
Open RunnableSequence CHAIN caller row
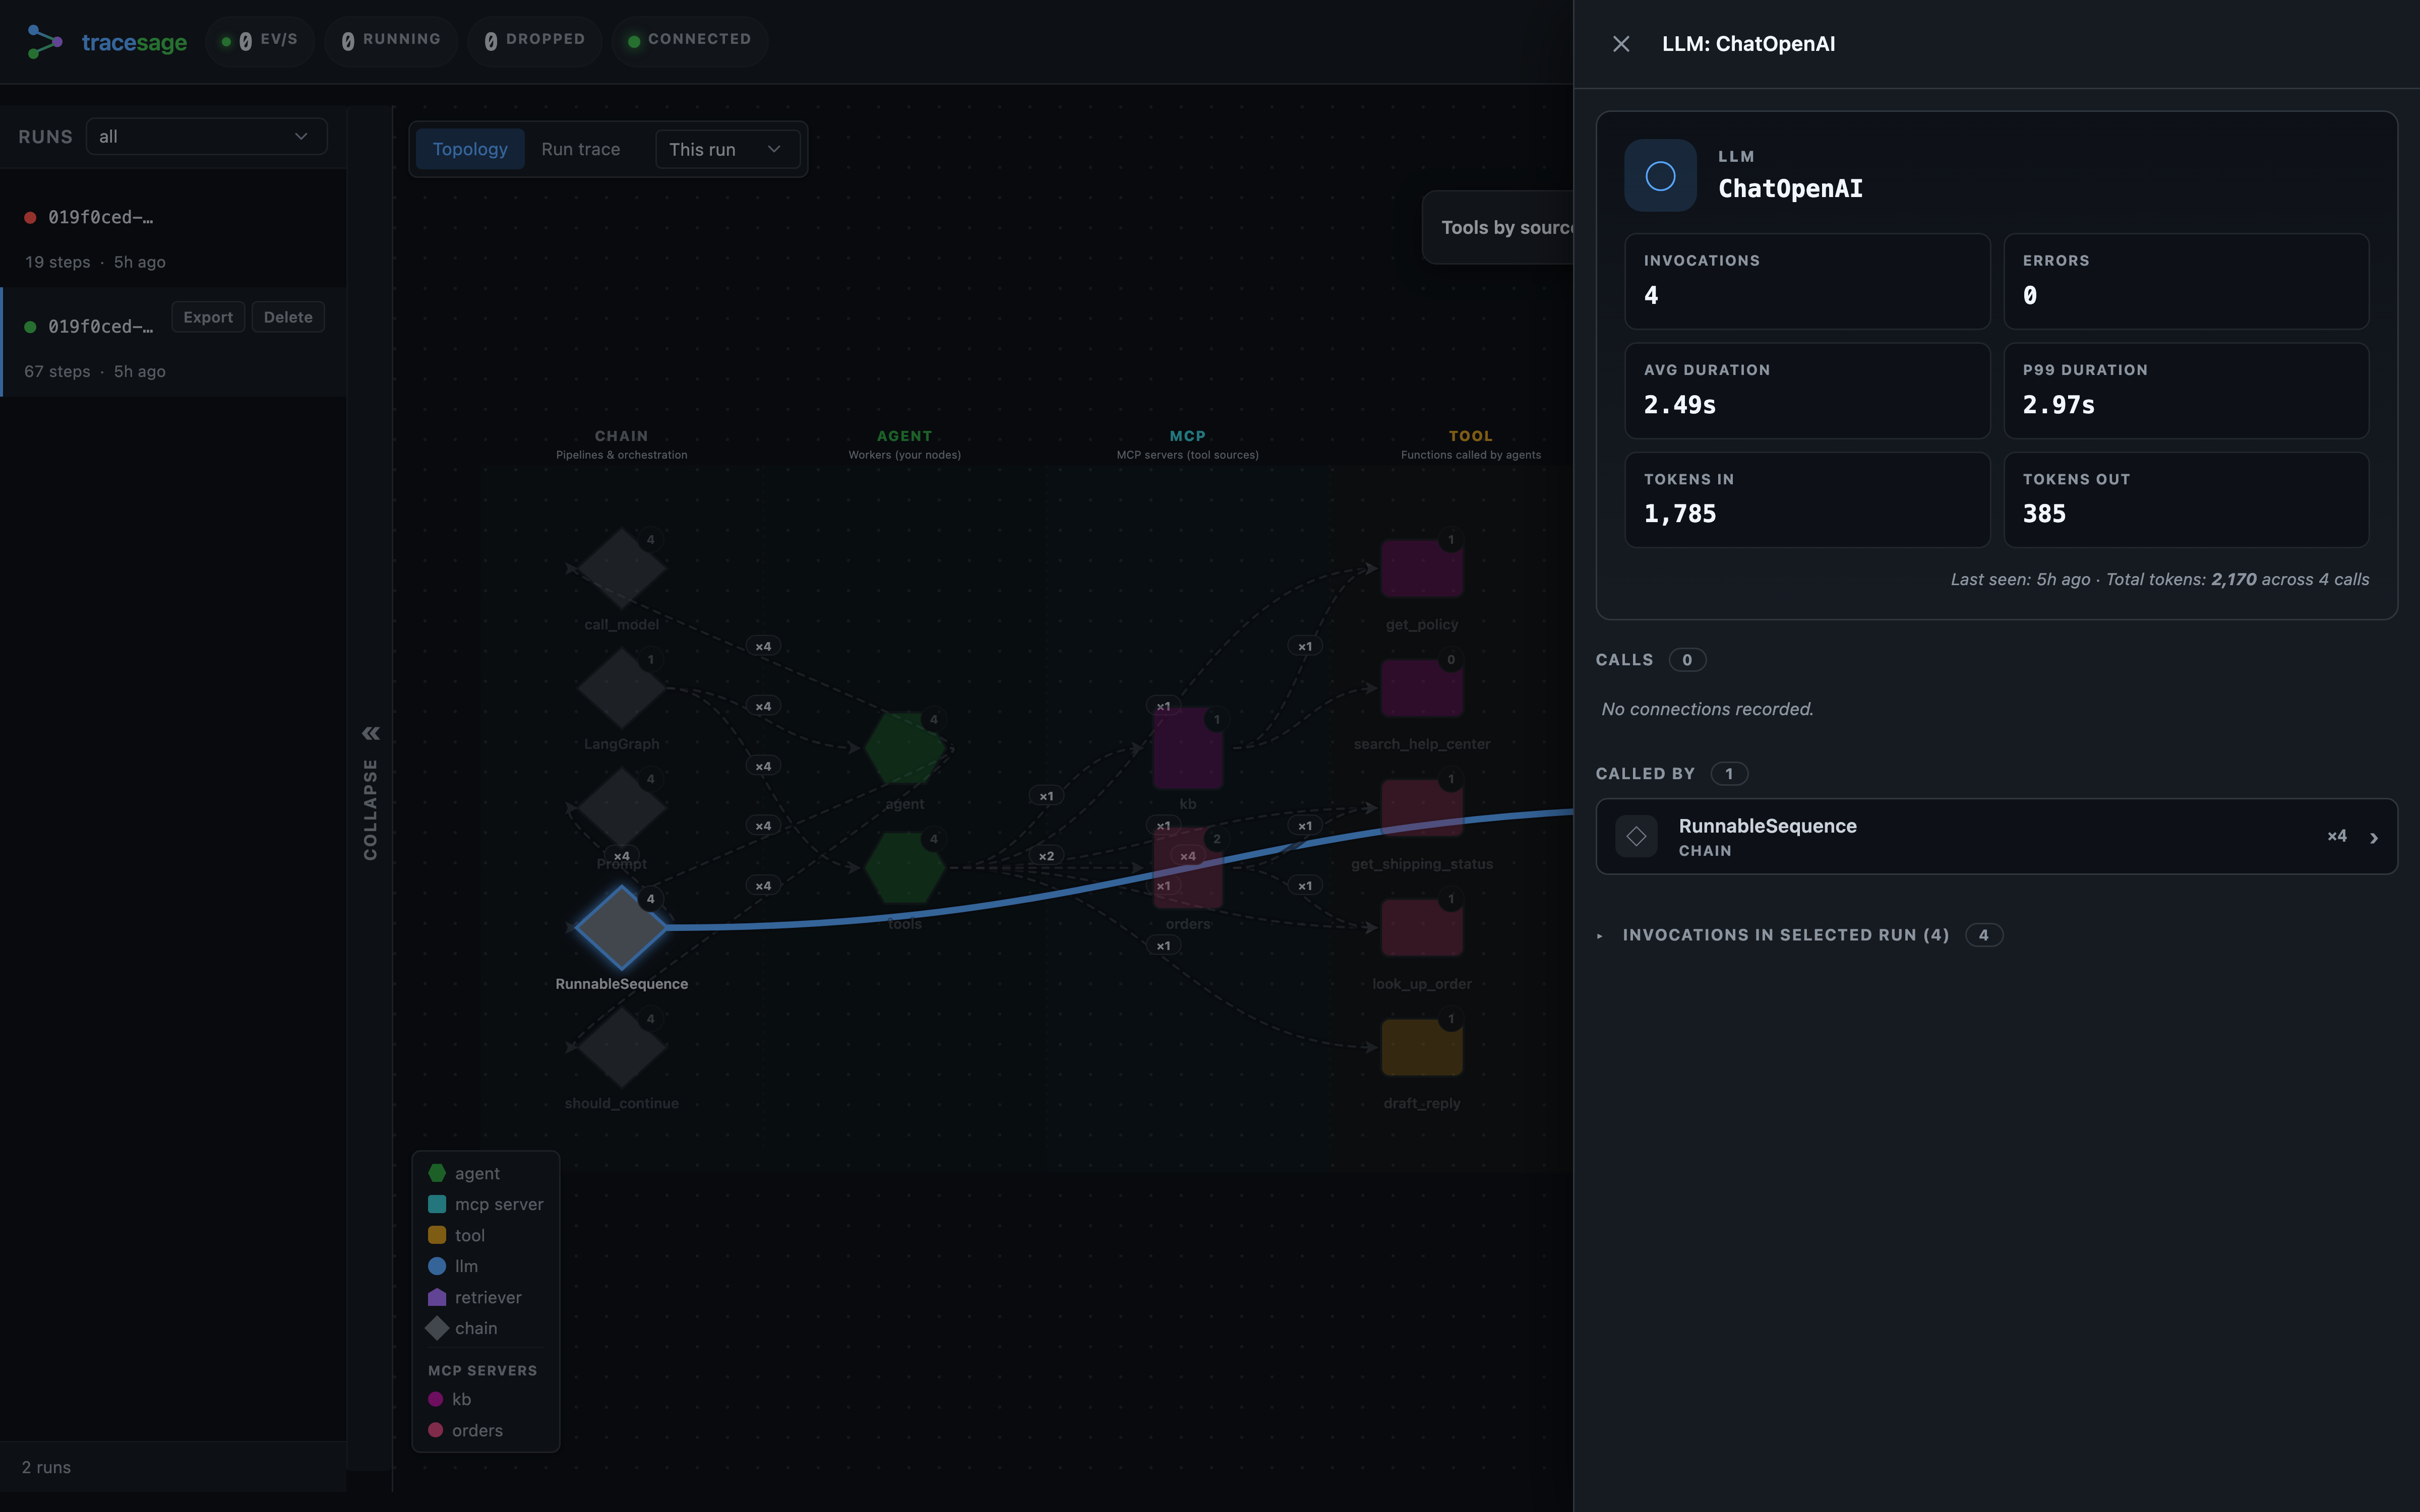pyautogui.click(x=1996, y=837)
